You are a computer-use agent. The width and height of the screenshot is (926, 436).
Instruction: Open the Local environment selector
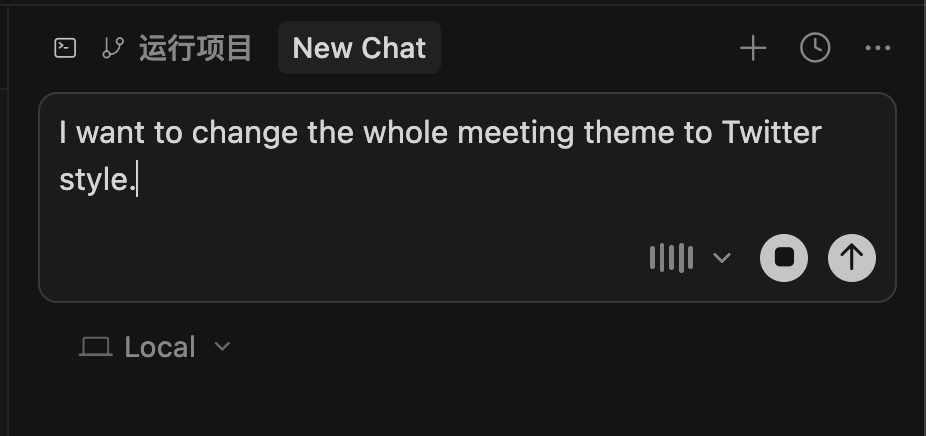coord(159,347)
